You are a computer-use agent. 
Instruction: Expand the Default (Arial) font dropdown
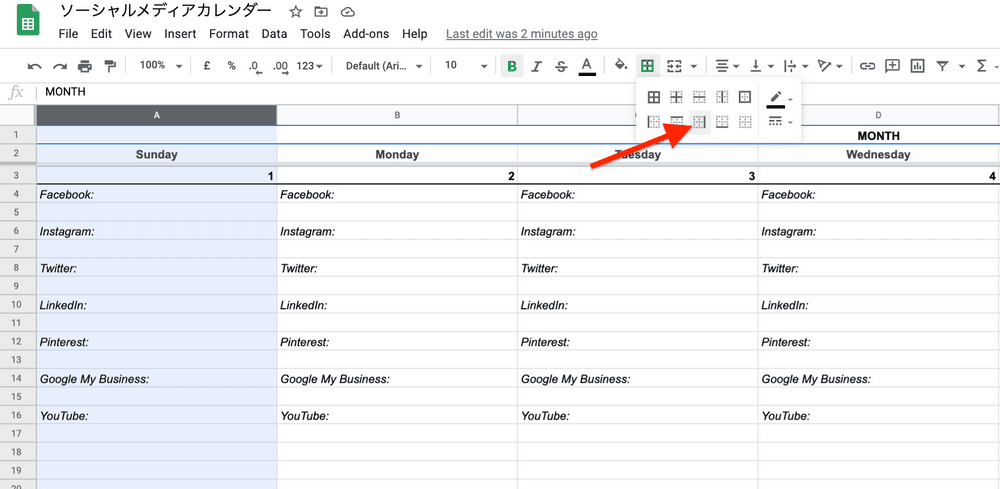(384, 66)
